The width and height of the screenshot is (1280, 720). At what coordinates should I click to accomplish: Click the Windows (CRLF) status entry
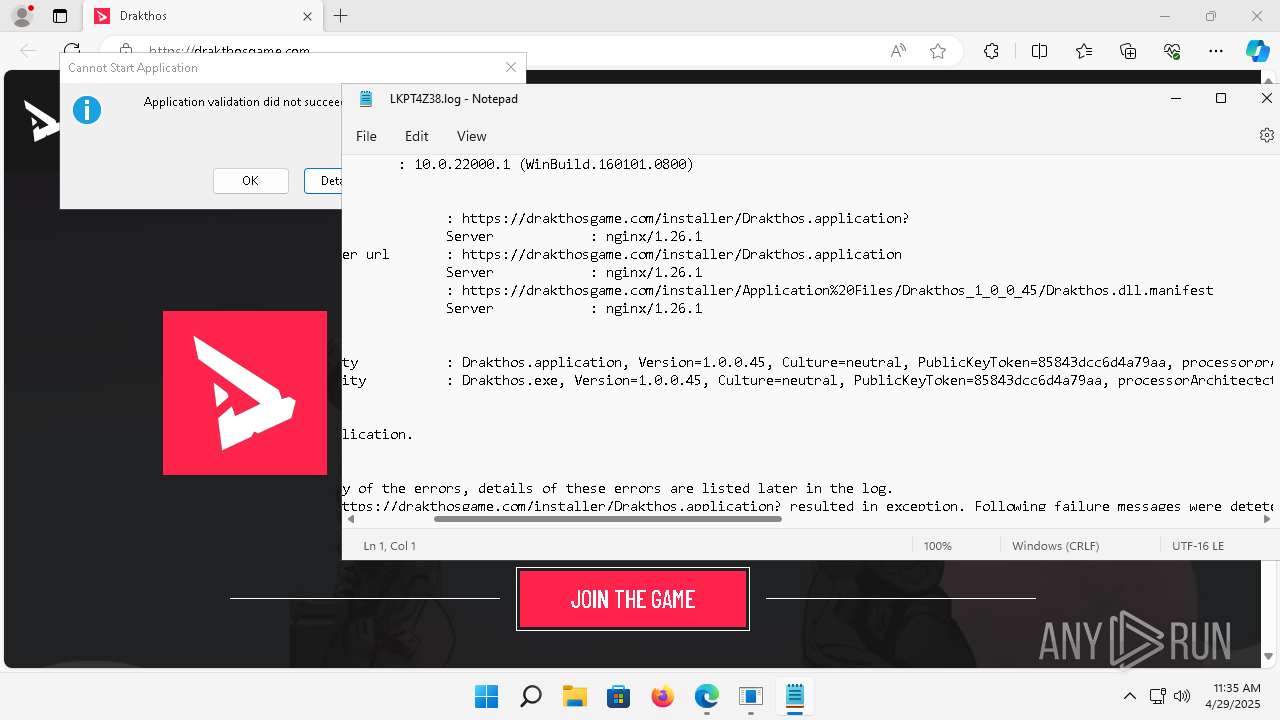pyautogui.click(x=1055, y=546)
